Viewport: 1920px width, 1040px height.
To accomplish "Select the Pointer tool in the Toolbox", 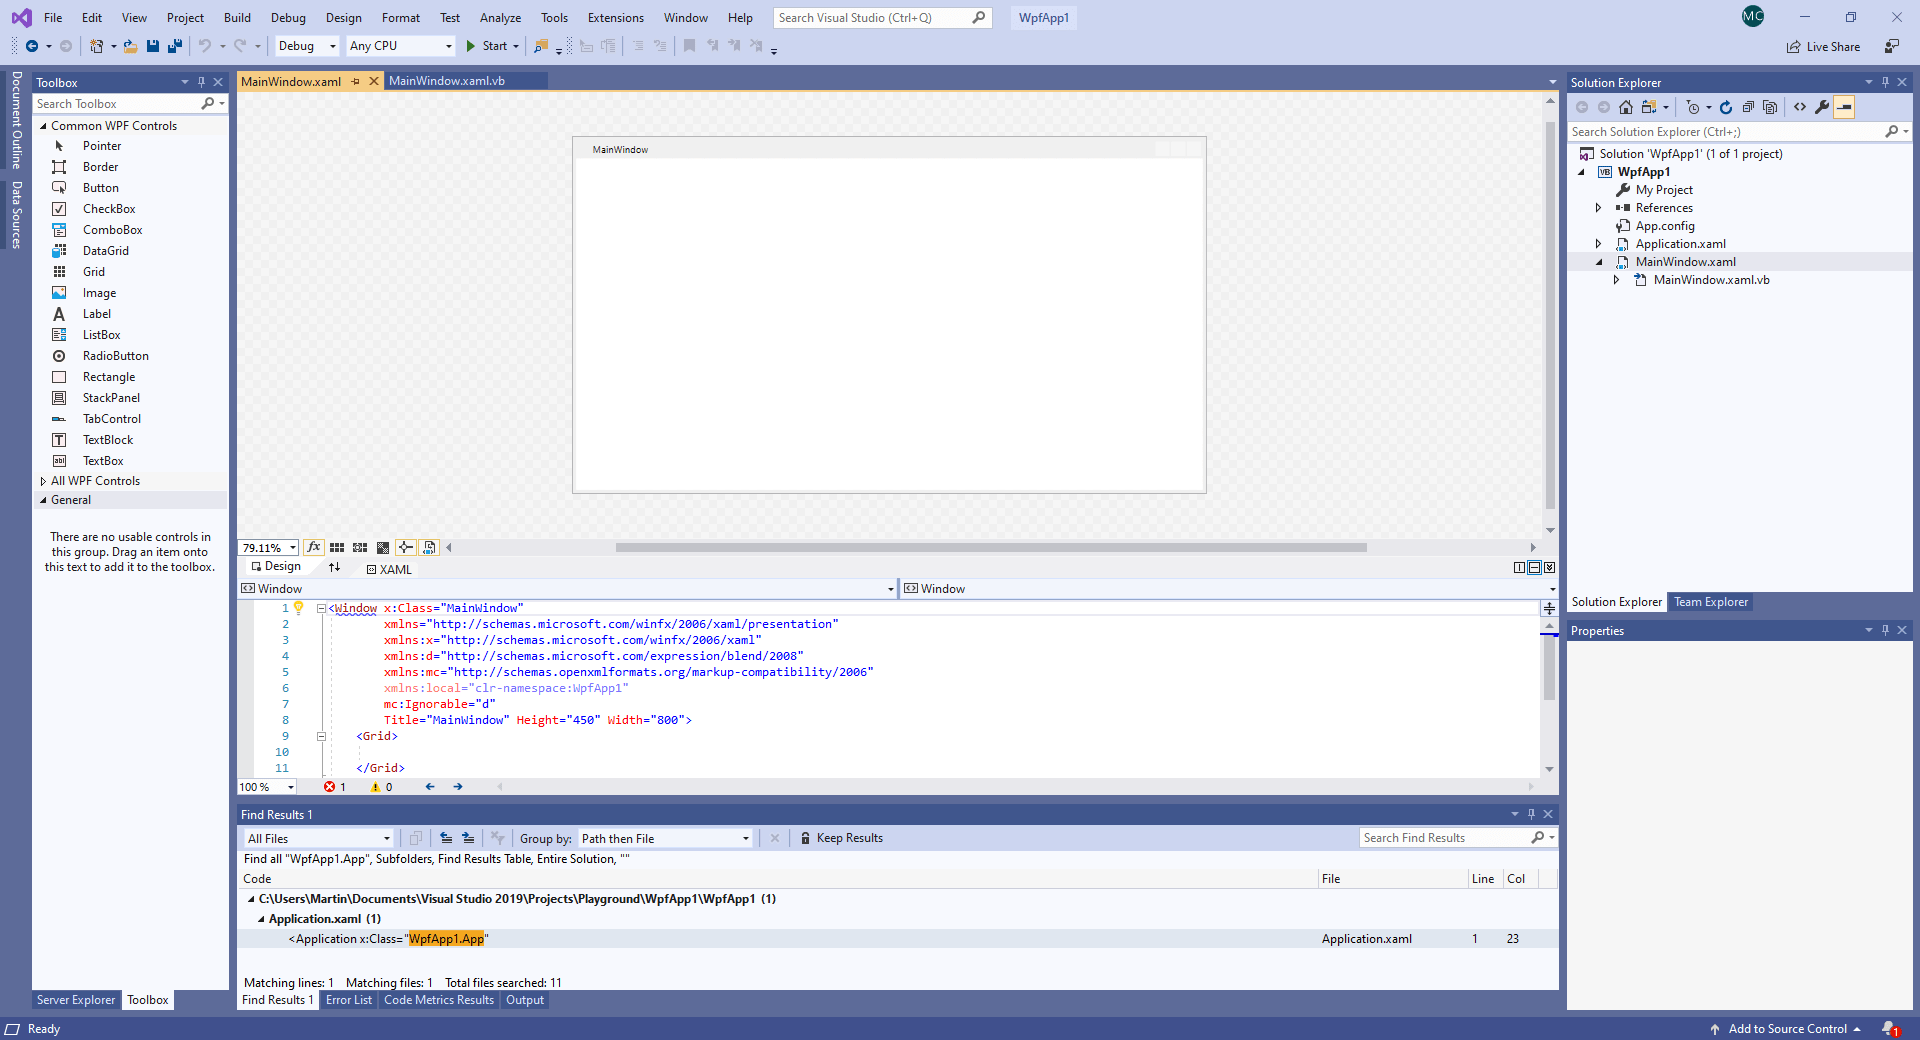I will click(100, 145).
